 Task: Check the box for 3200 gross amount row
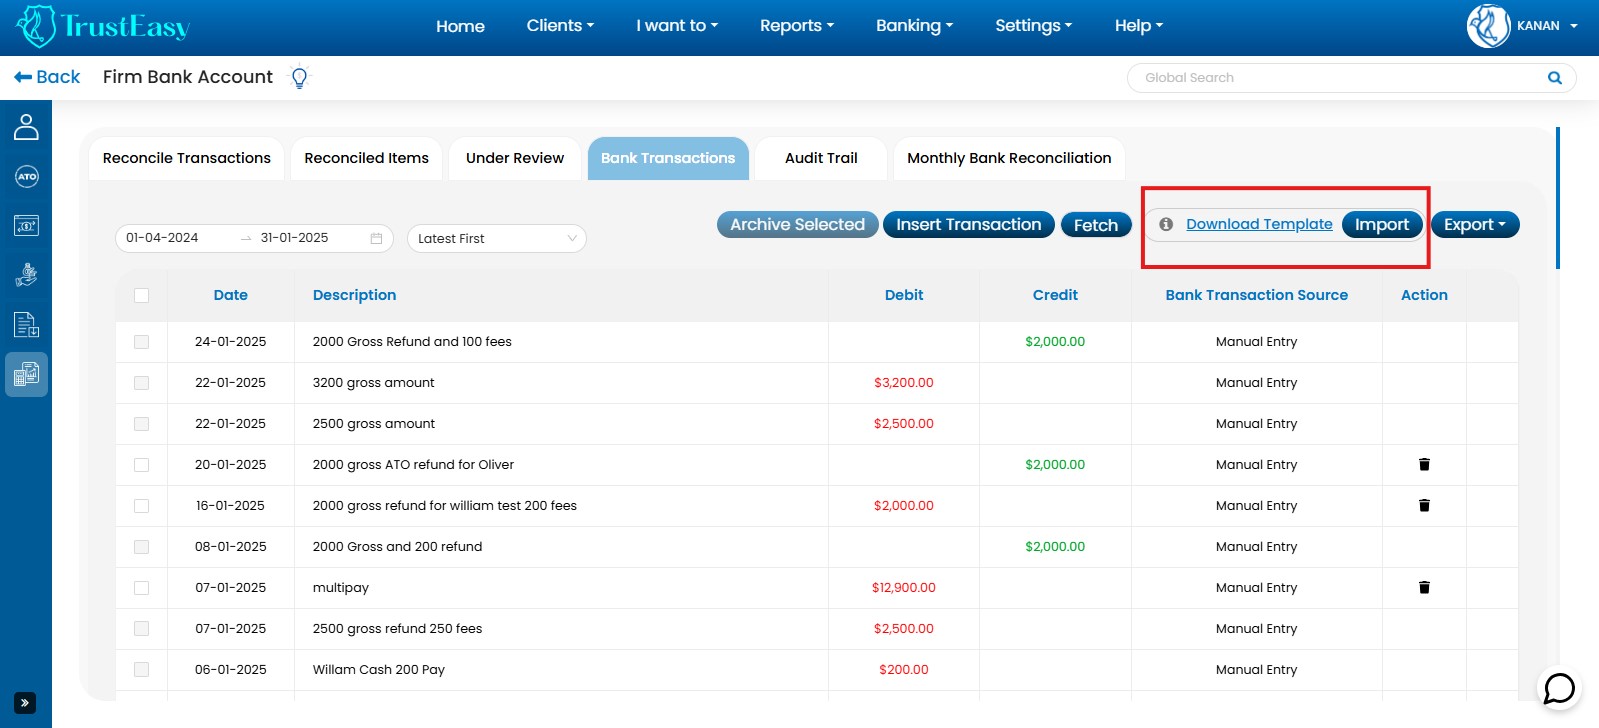pyautogui.click(x=141, y=383)
